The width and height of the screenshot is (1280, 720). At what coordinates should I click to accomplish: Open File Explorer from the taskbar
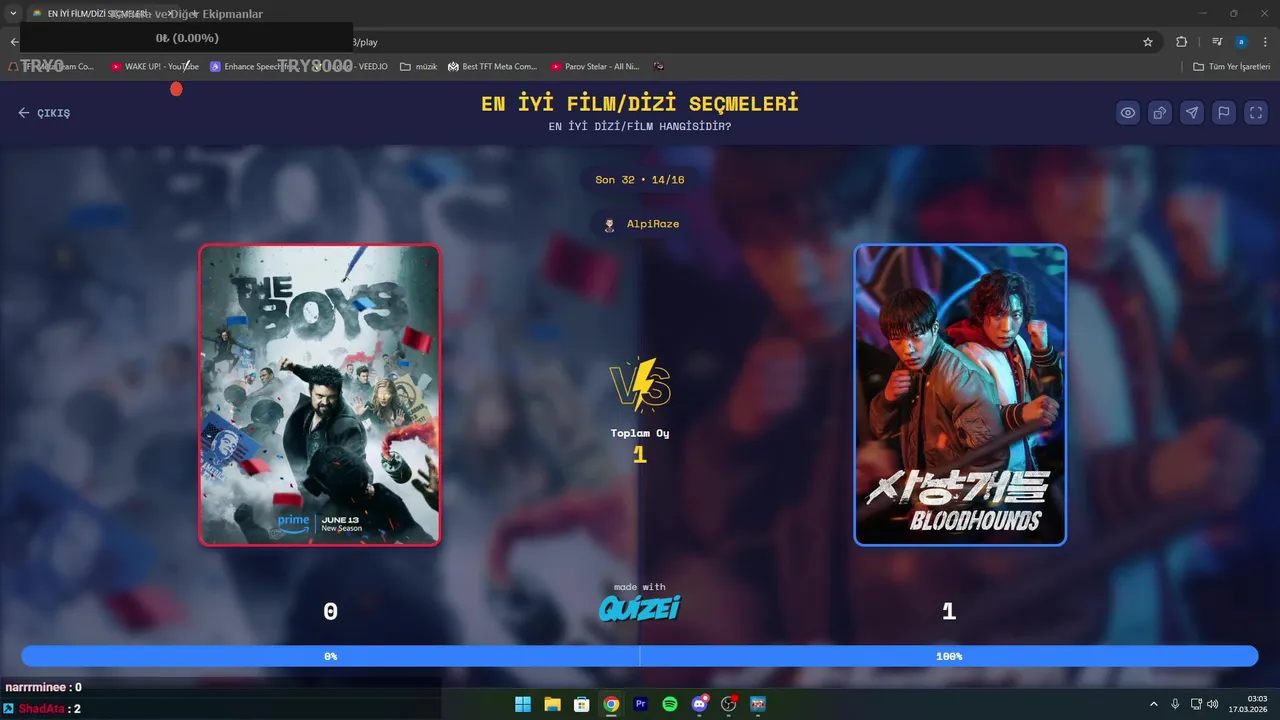pos(552,704)
